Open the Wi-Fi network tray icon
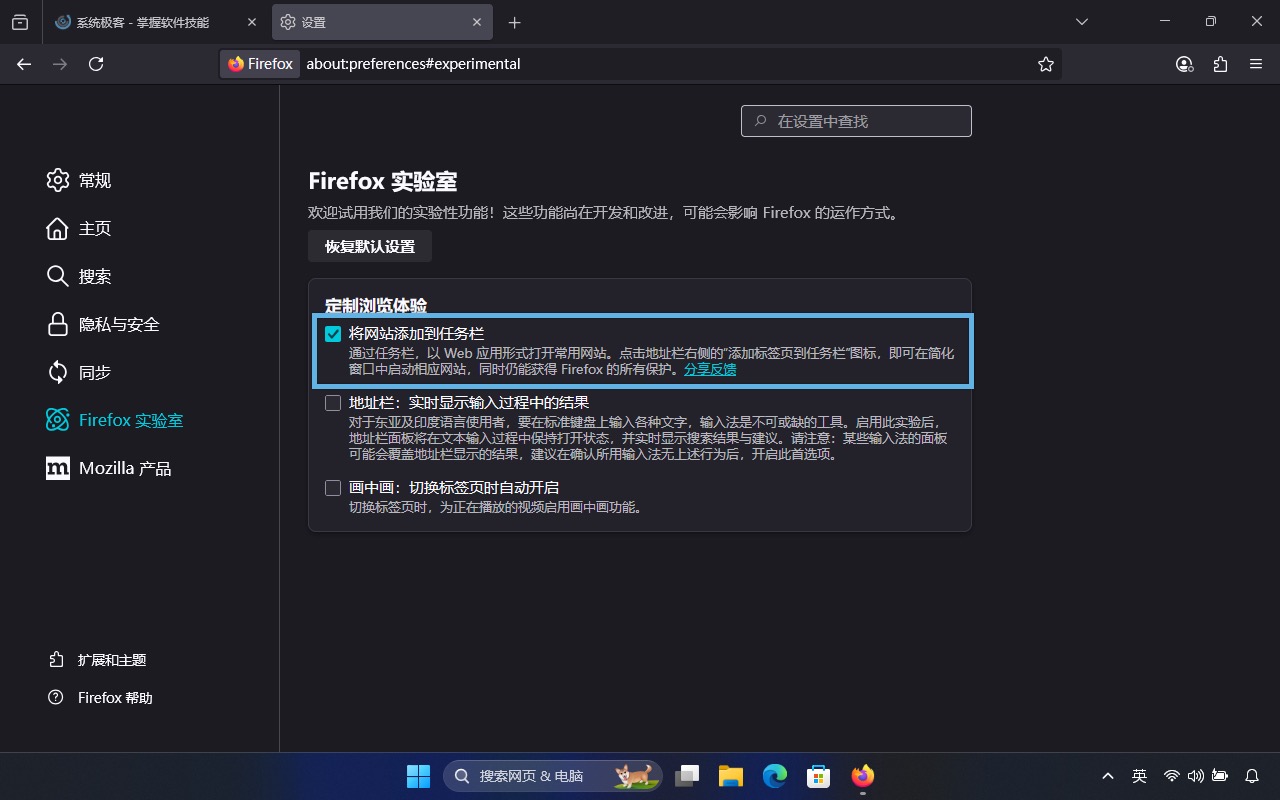The height and width of the screenshot is (800, 1280). point(1171,776)
